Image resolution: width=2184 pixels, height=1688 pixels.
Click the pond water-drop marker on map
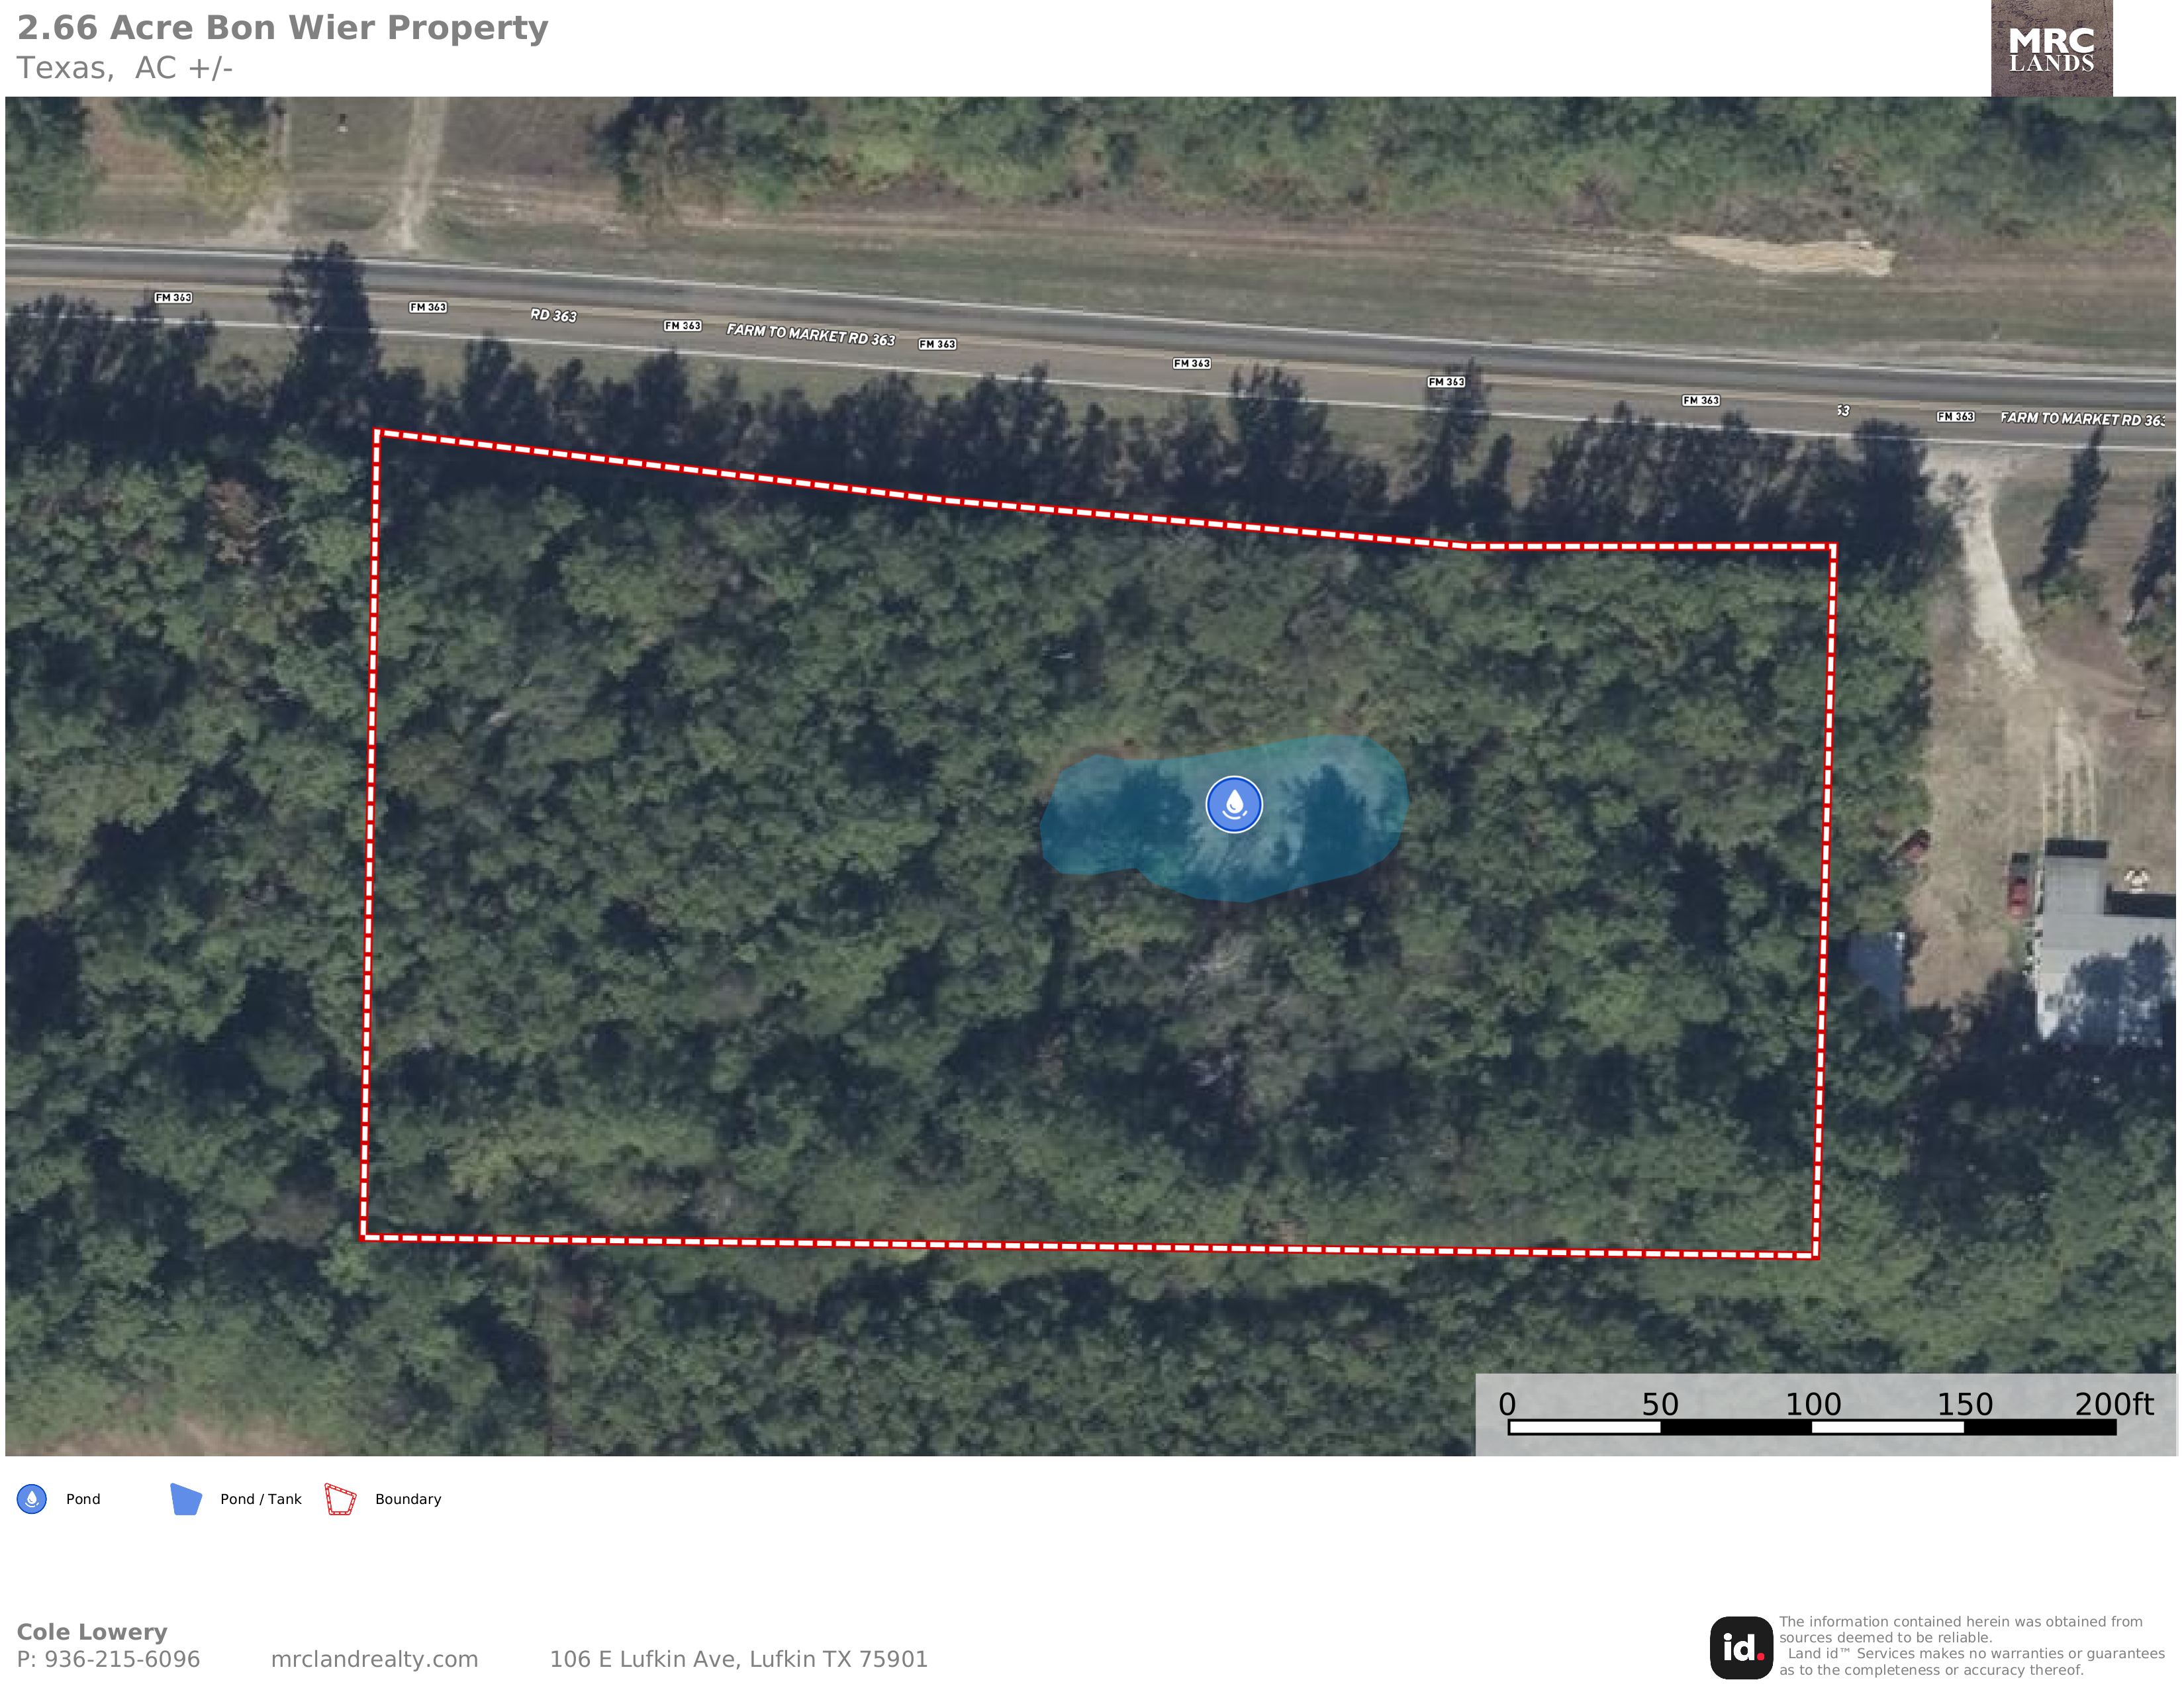pyautogui.click(x=1233, y=804)
